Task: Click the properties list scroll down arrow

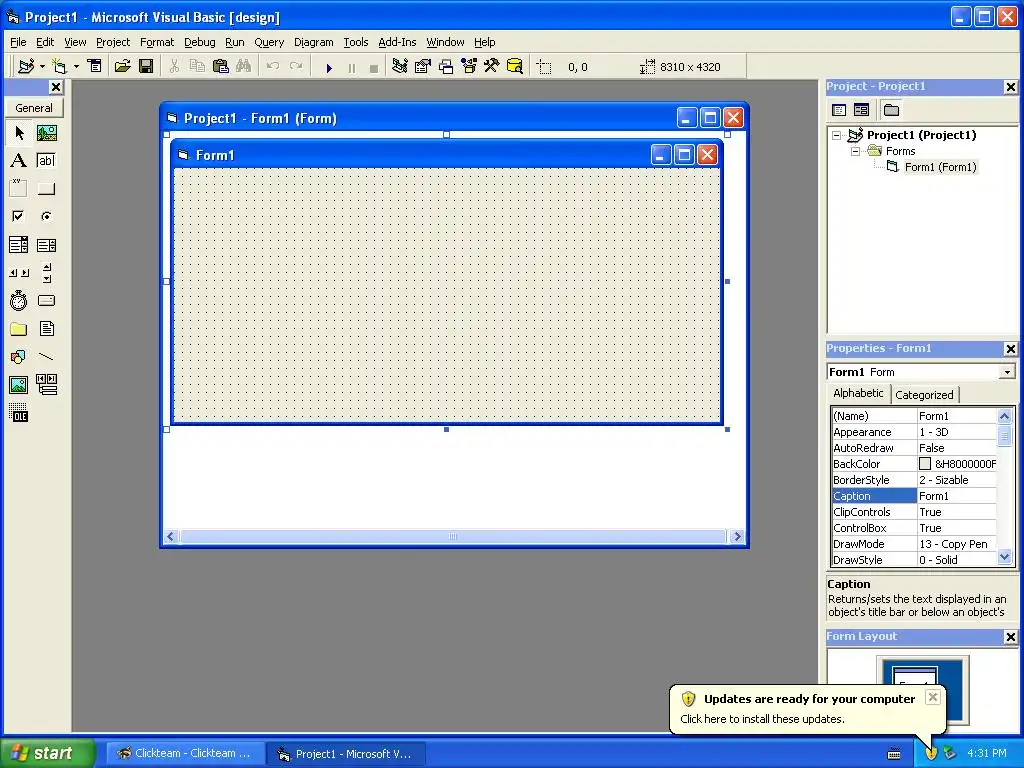Action: (x=1004, y=557)
